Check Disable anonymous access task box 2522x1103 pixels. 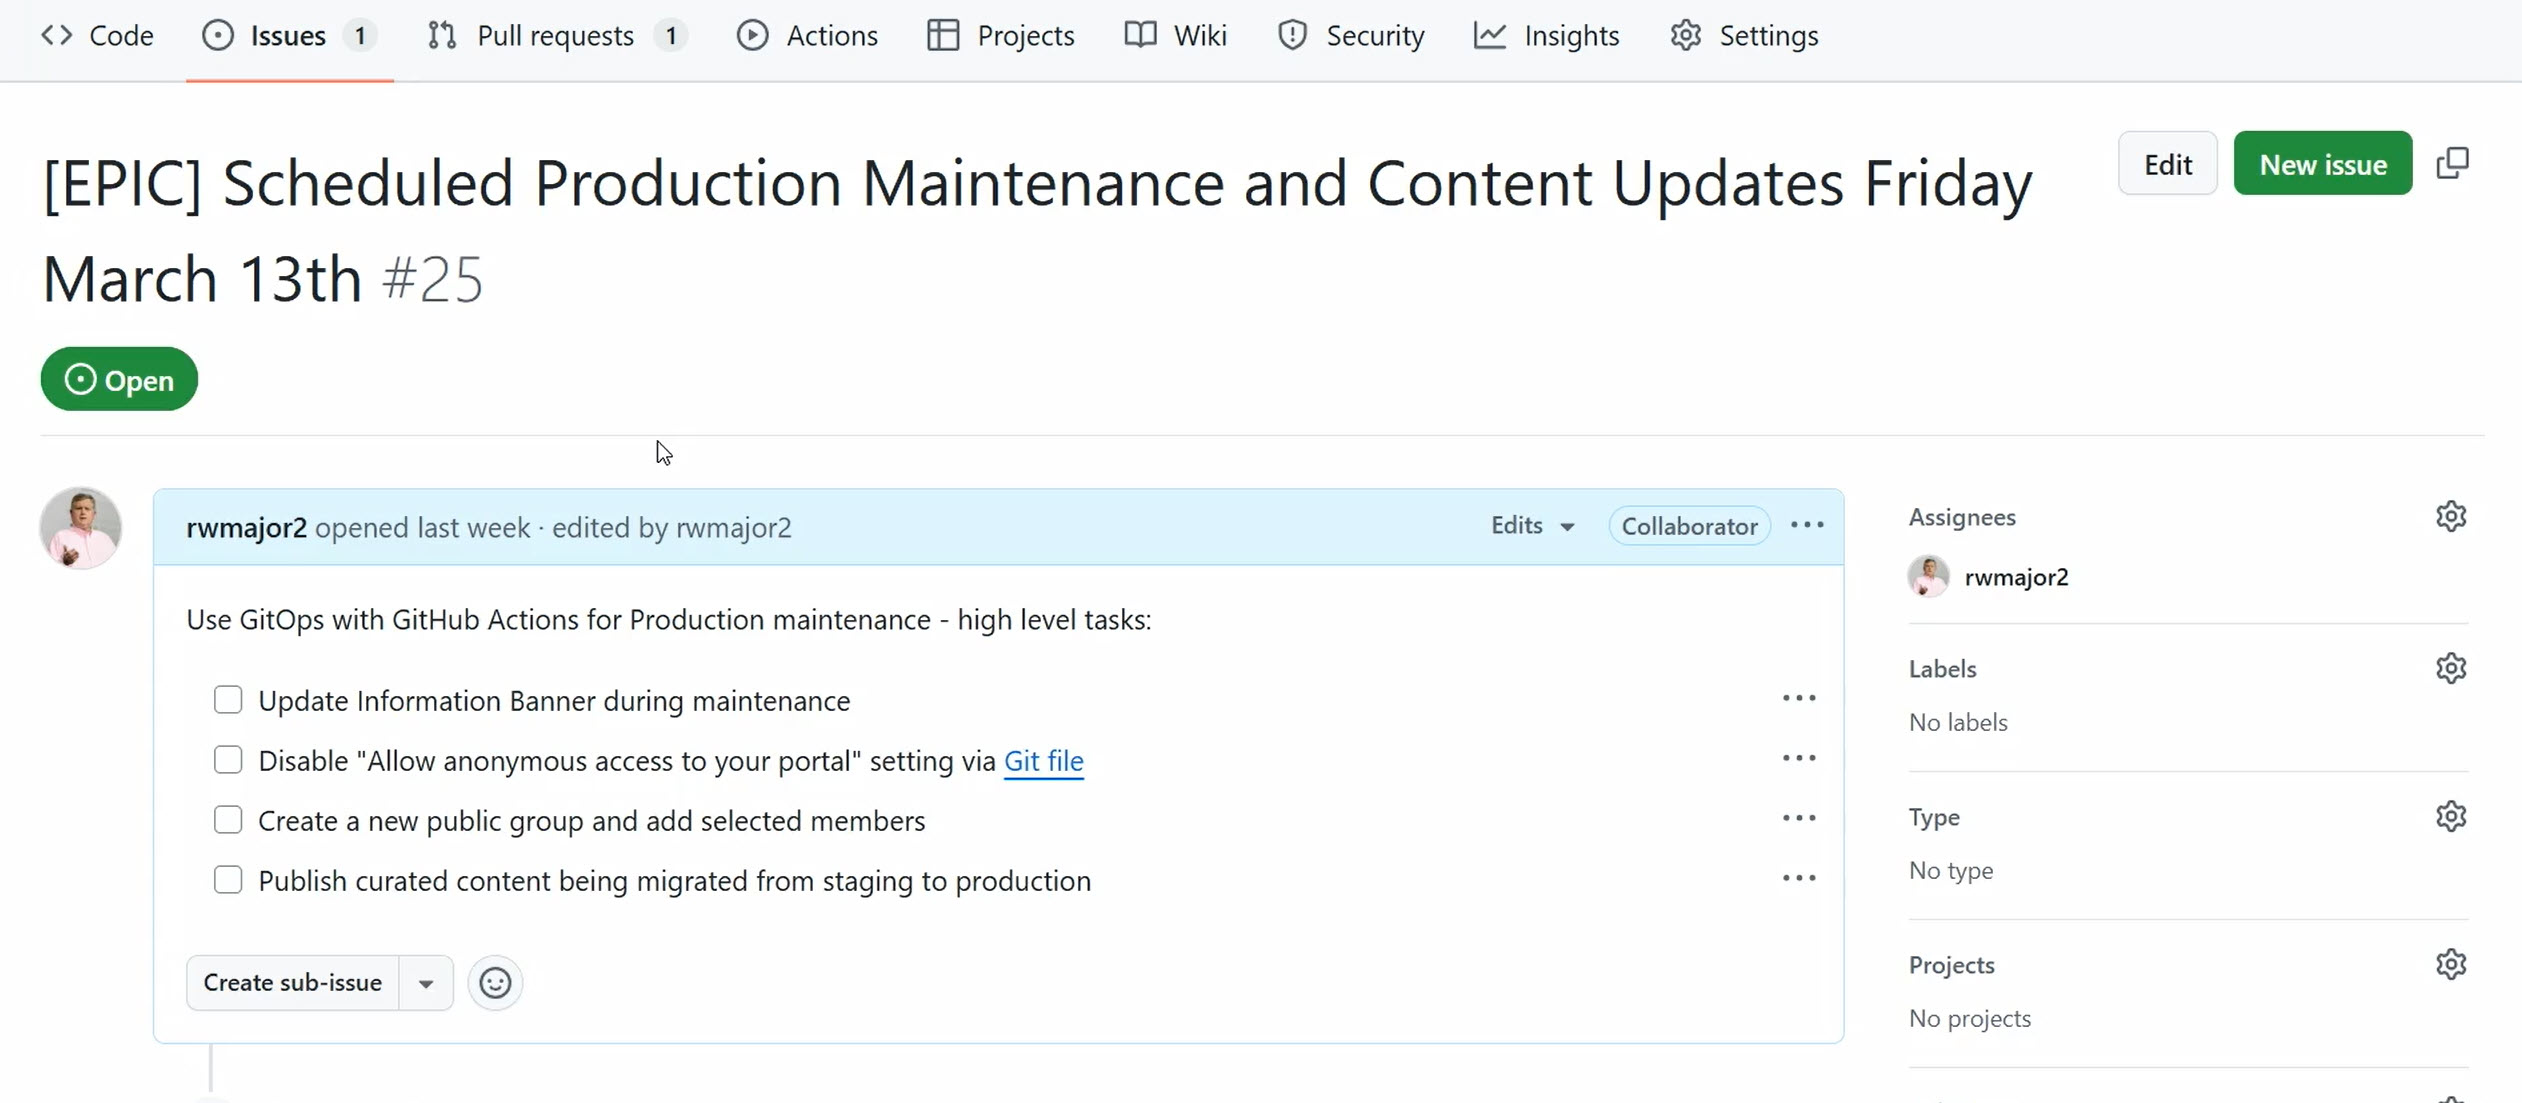pyautogui.click(x=228, y=760)
